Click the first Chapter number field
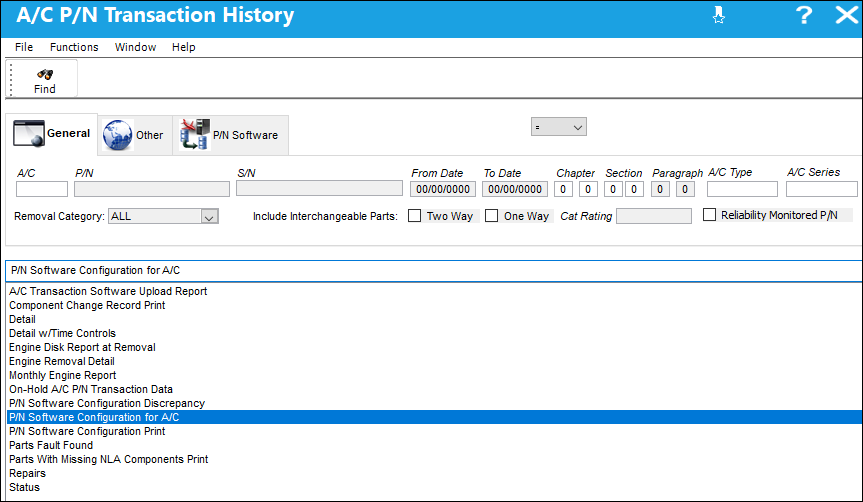Viewport: 863px width, 502px height. point(563,189)
